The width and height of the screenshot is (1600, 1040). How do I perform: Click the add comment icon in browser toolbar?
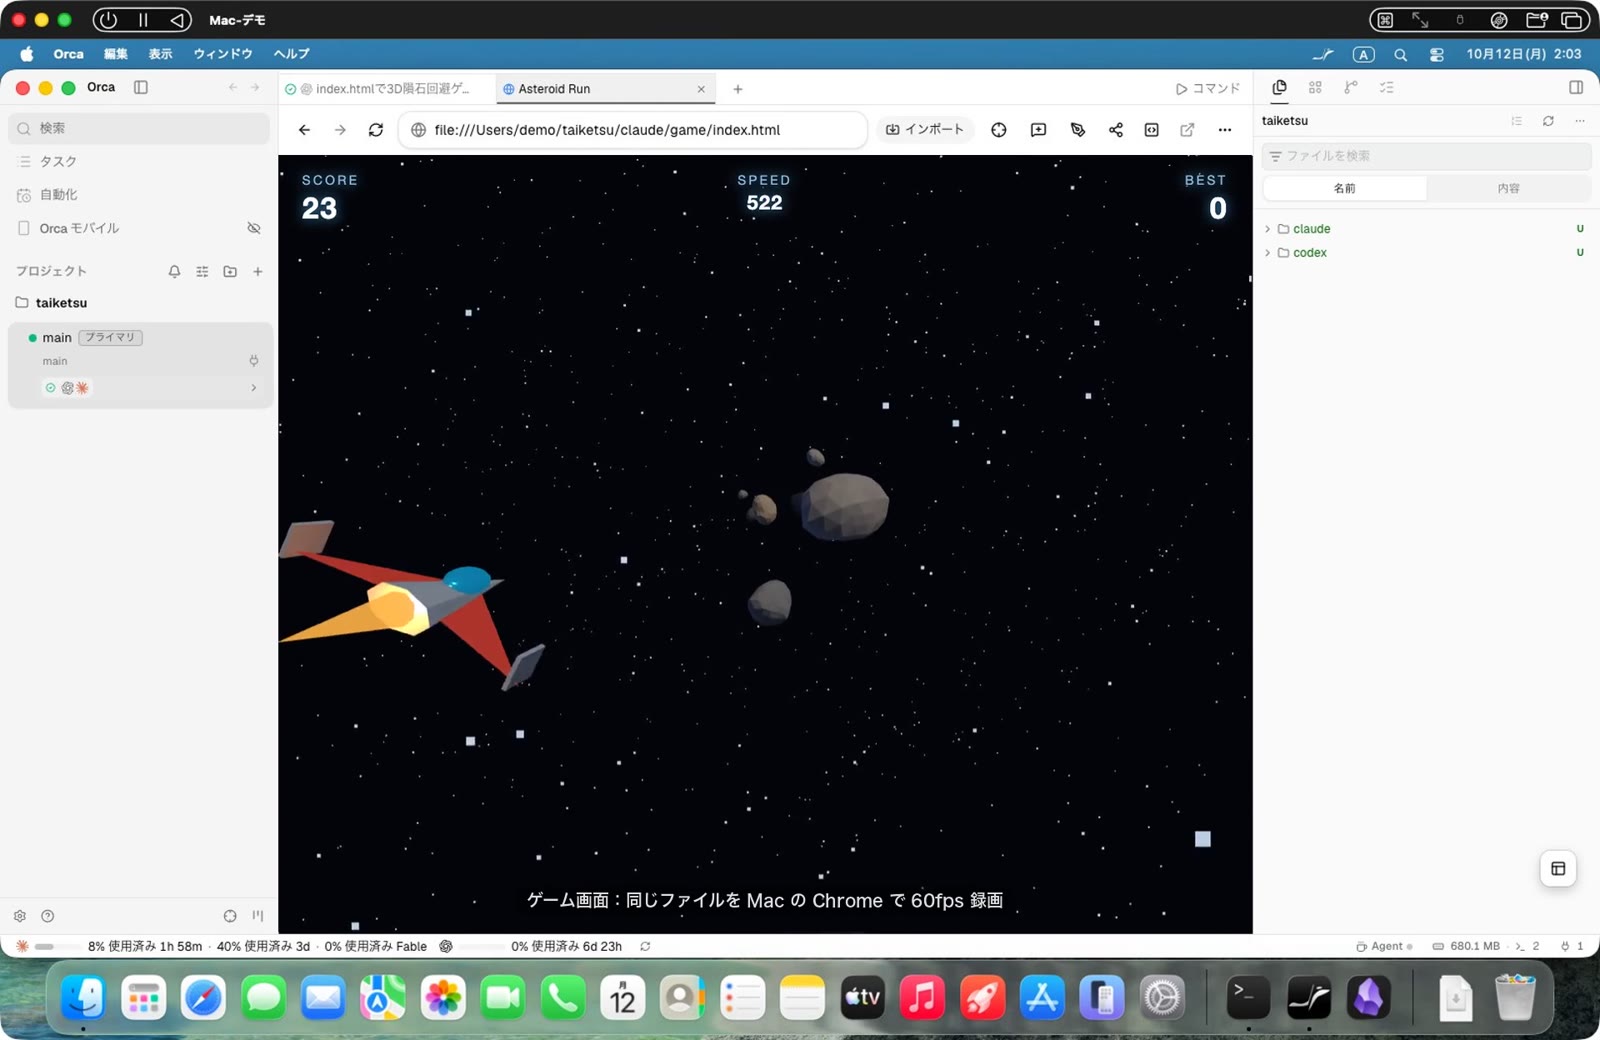click(x=1038, y=130)
